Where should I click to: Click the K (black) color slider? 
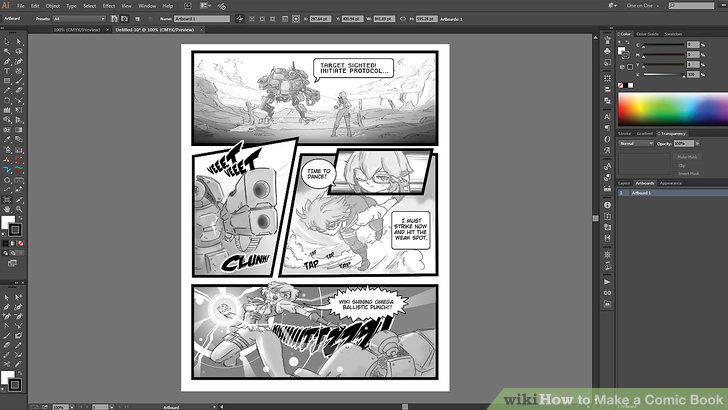click(x=663, y=75)
